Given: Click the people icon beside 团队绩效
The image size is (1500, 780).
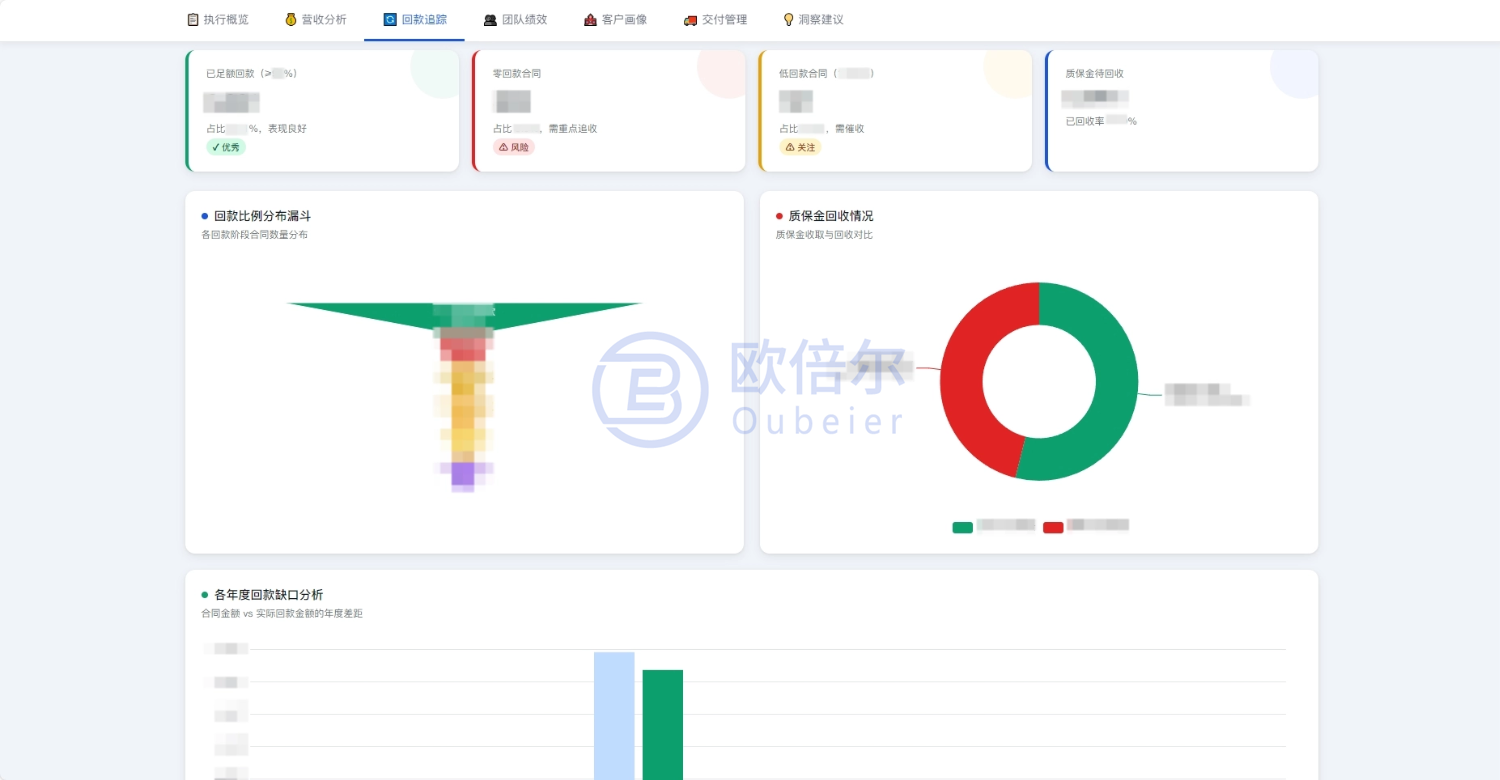Looking at the screenshot, I should pyautogui.click(x=490, y=19).
